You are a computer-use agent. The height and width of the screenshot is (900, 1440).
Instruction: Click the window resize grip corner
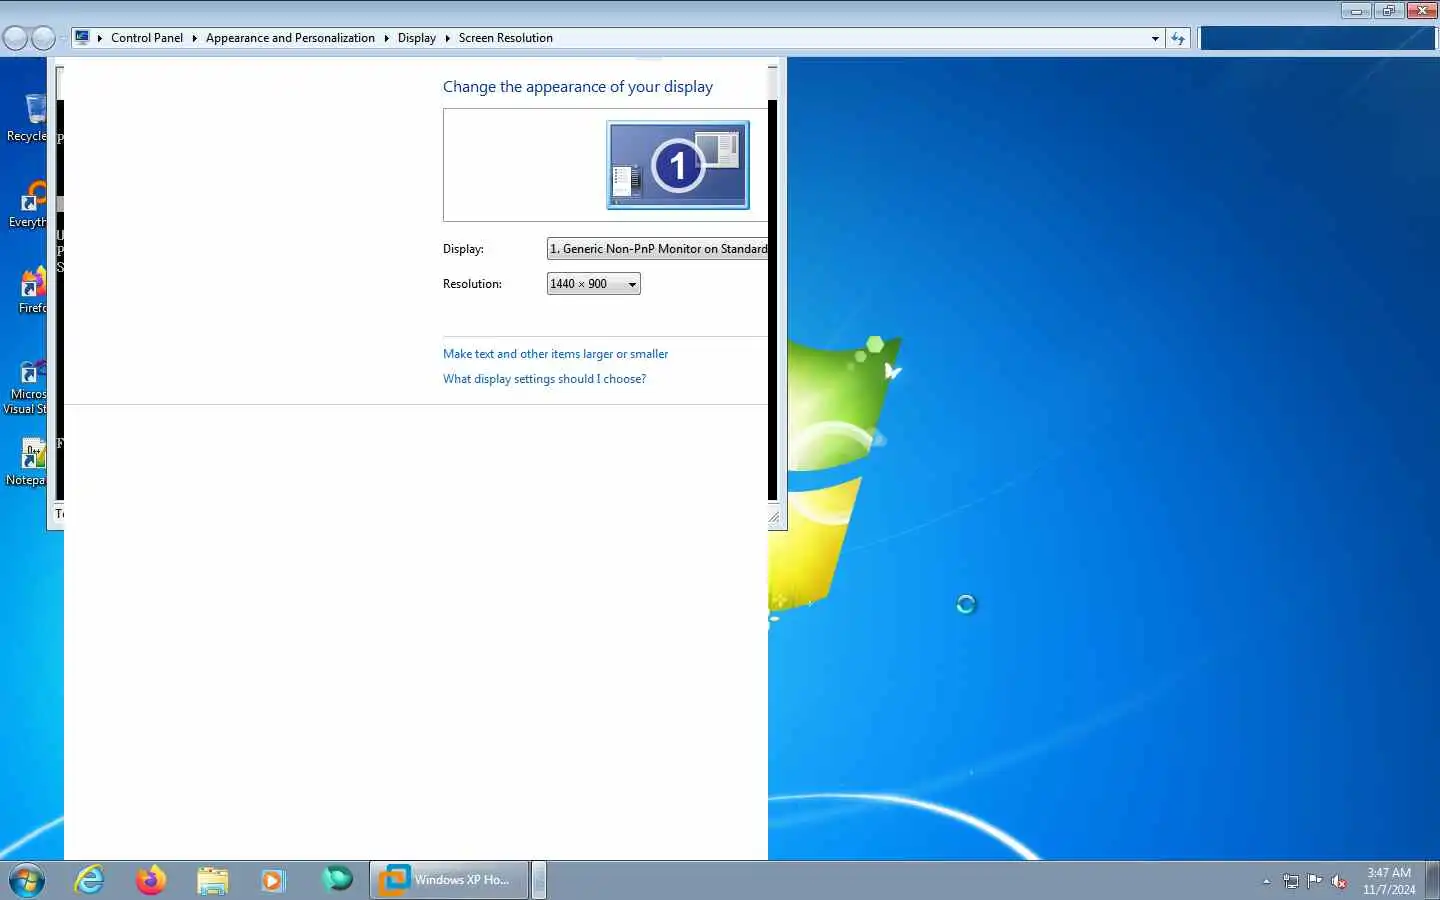(x=774, y=517)
